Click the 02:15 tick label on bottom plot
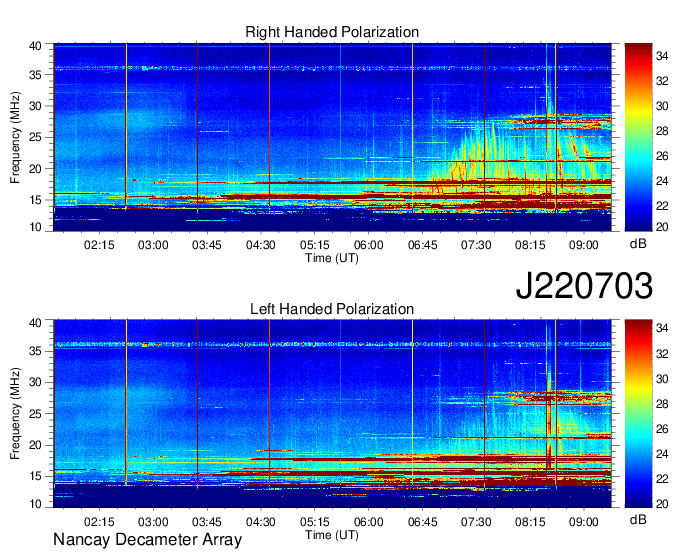 (x=99, y=522)
